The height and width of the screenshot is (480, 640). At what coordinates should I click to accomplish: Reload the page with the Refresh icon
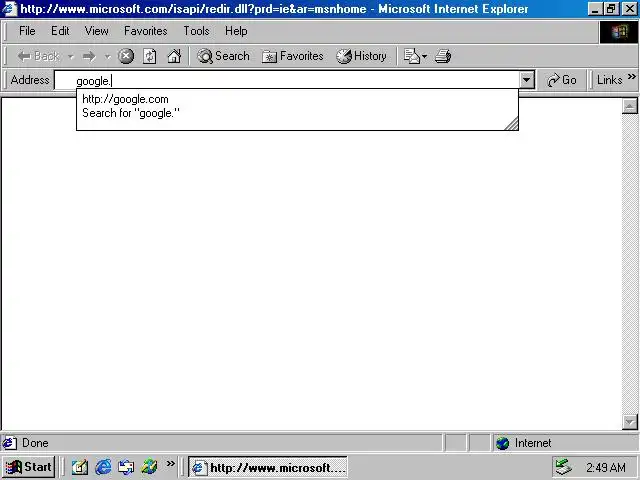coord(150,56)
